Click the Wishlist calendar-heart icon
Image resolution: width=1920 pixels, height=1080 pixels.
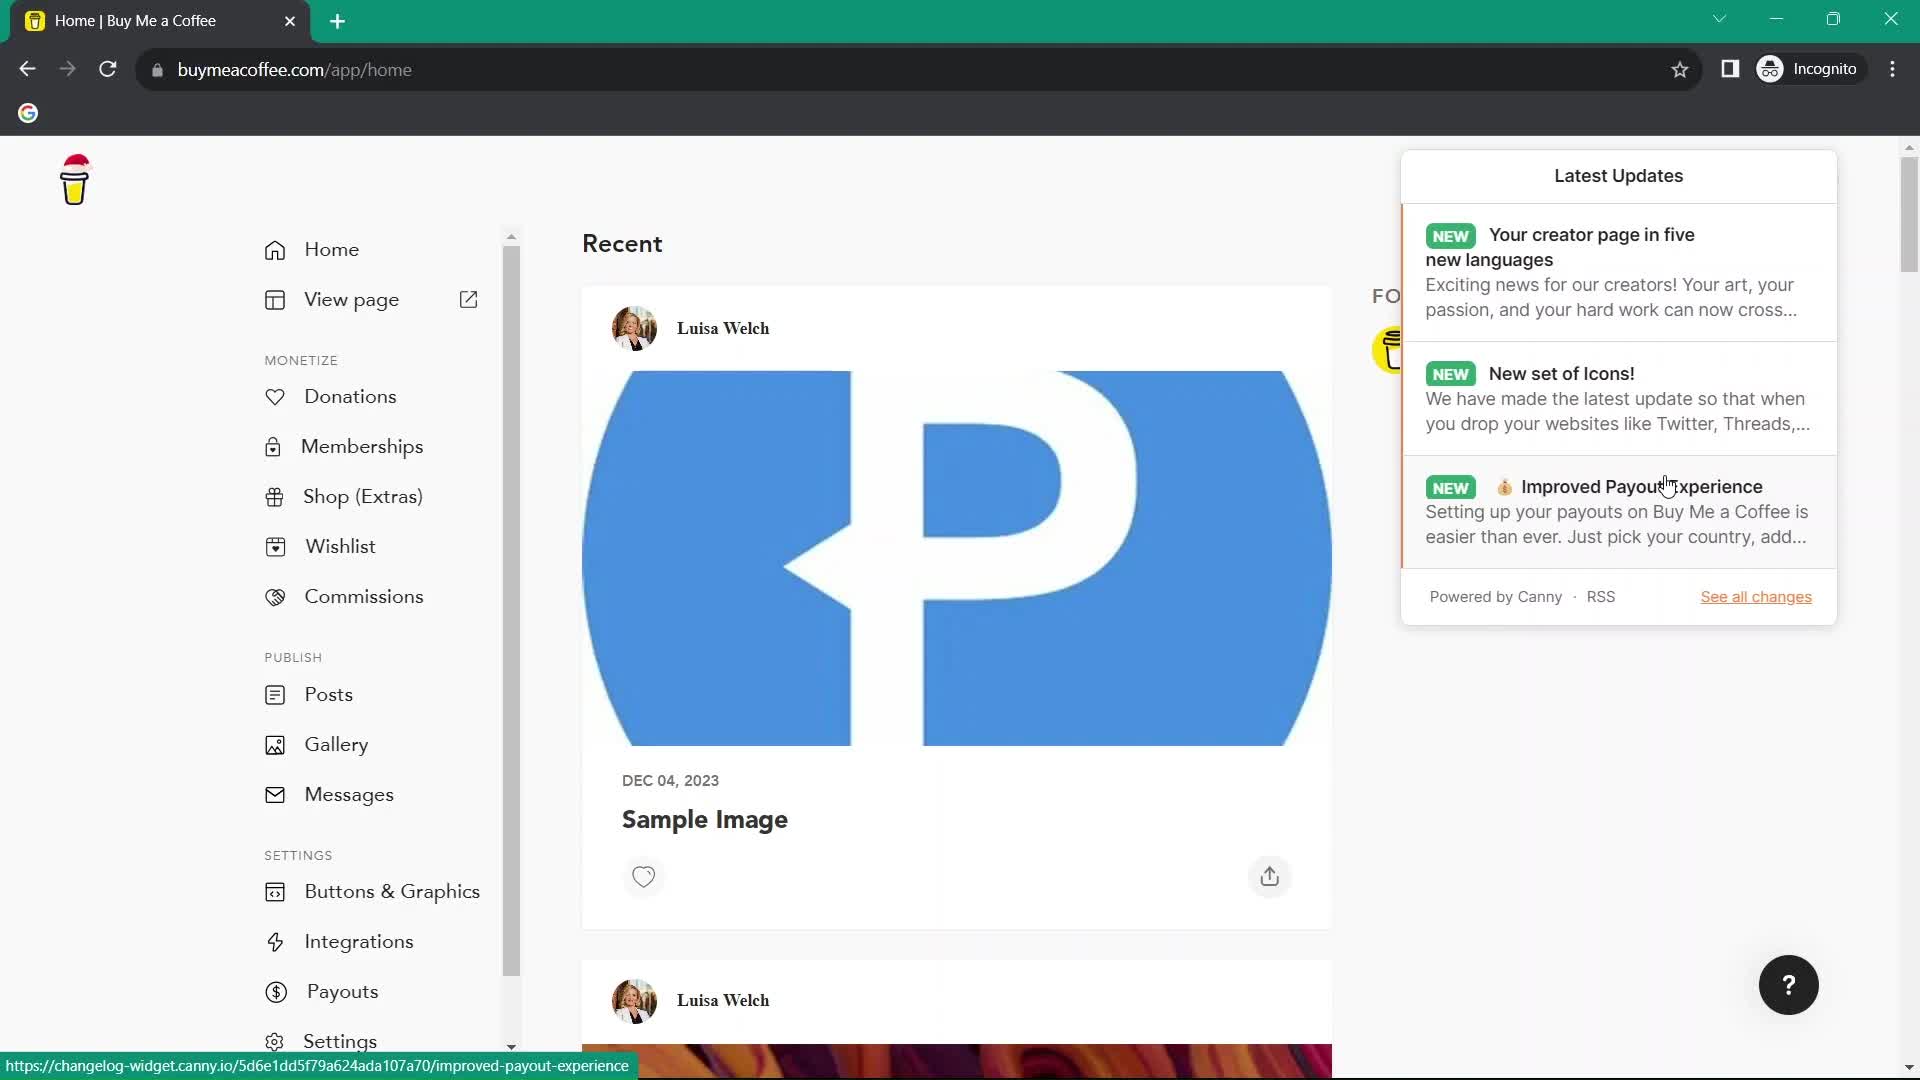[275, 547]
